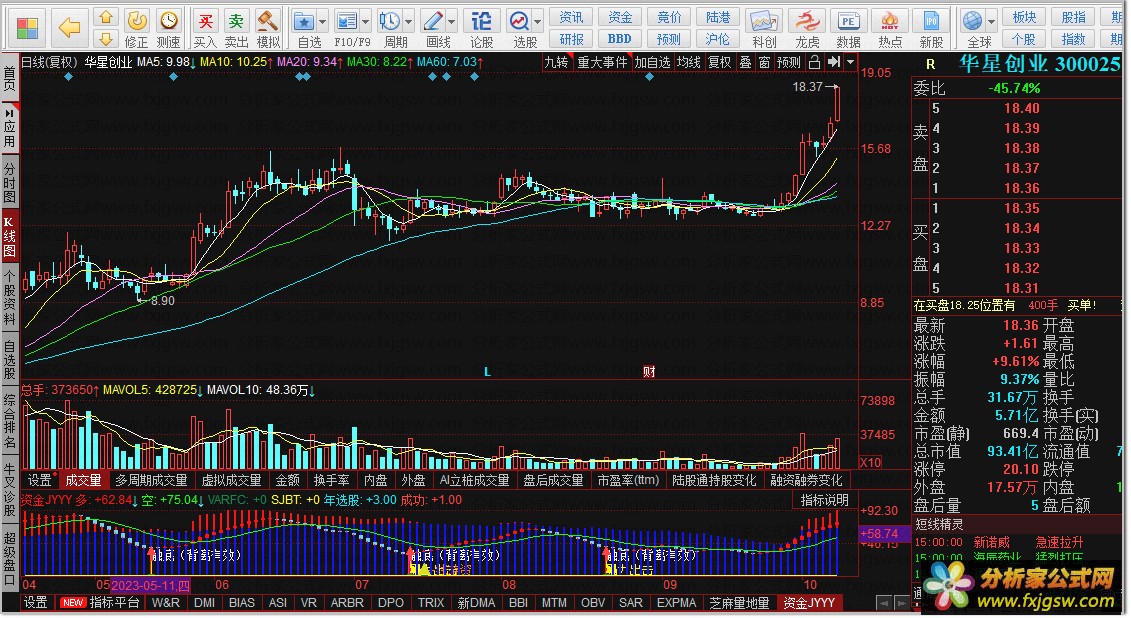Select the 资金JYYY indicator tab
This screenshot has width=1131, height=618.
tap(809, 603)
